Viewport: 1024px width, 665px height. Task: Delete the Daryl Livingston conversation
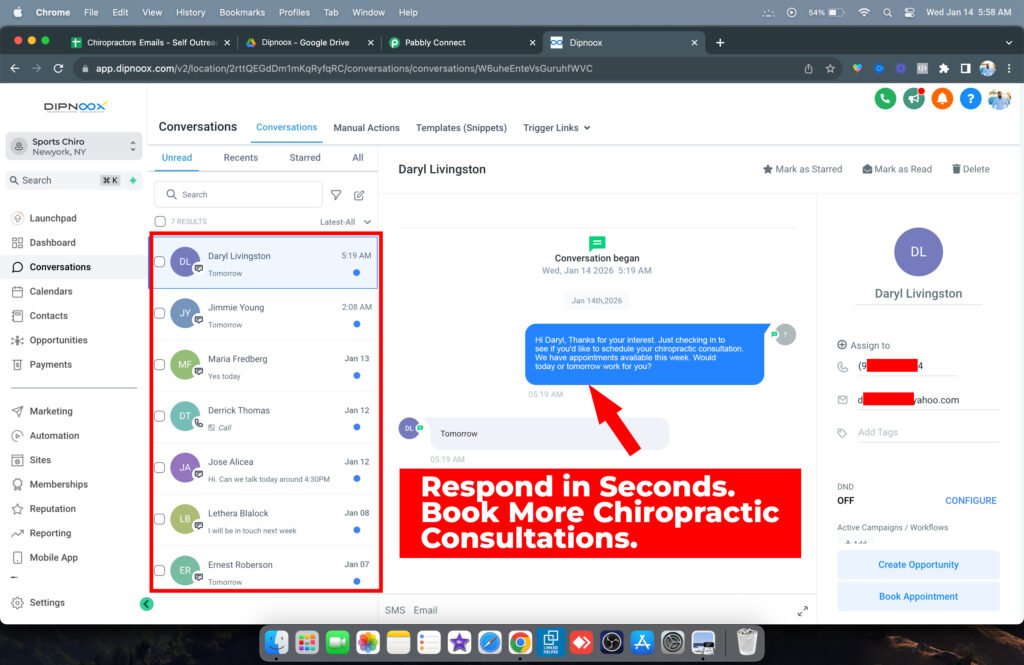click(x=970, y=169)
